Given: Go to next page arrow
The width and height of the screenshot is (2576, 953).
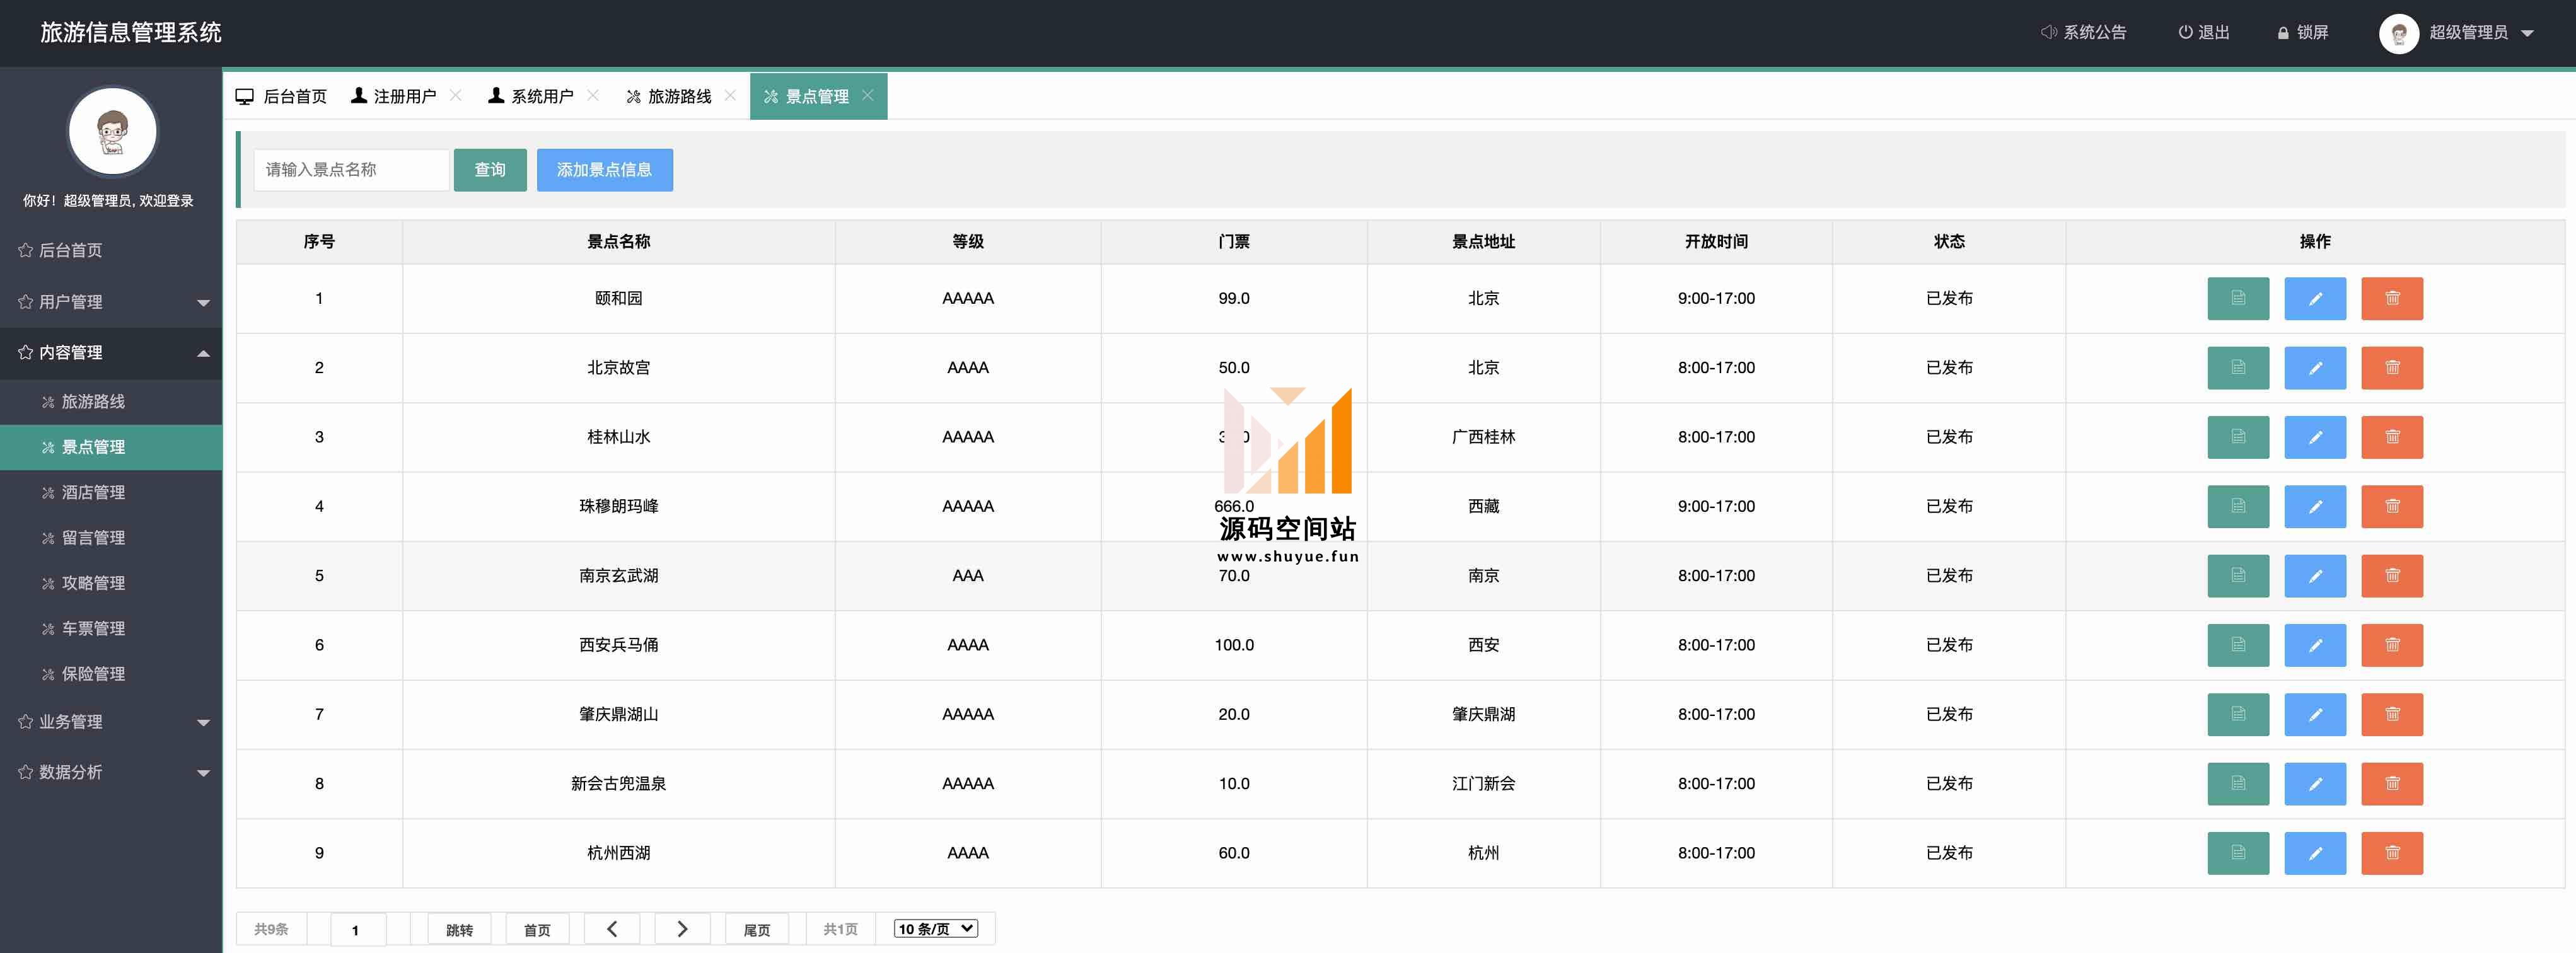Looking at the screenshot, I should pyautogui.click(x=682, y=929).
